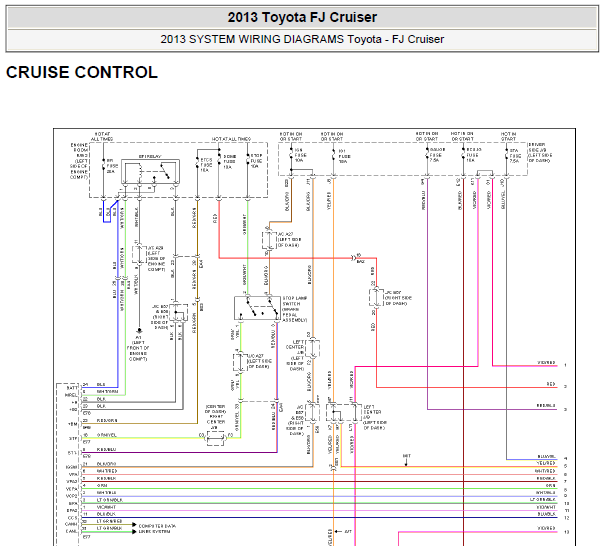The height and width of the screenshot is (546, 605).
Task: Select the right-edge GRN label by number 8
Action: click(551, 485)
